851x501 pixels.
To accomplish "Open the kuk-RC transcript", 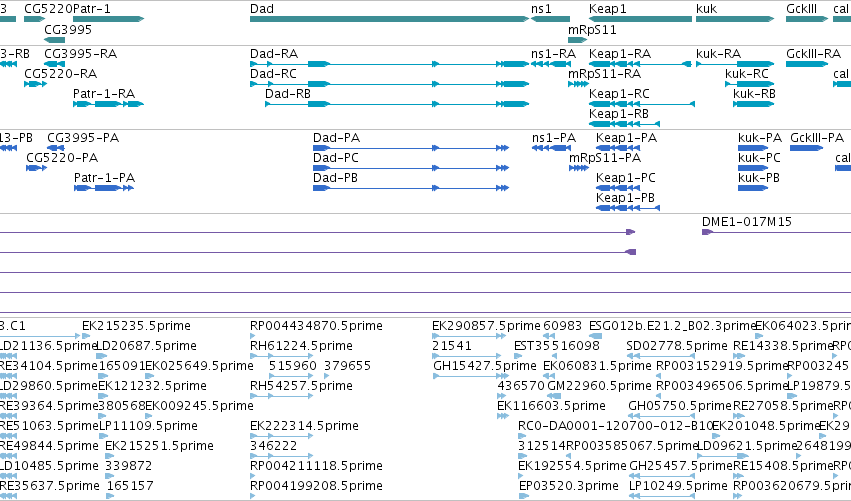I will [x=750, y=84].
